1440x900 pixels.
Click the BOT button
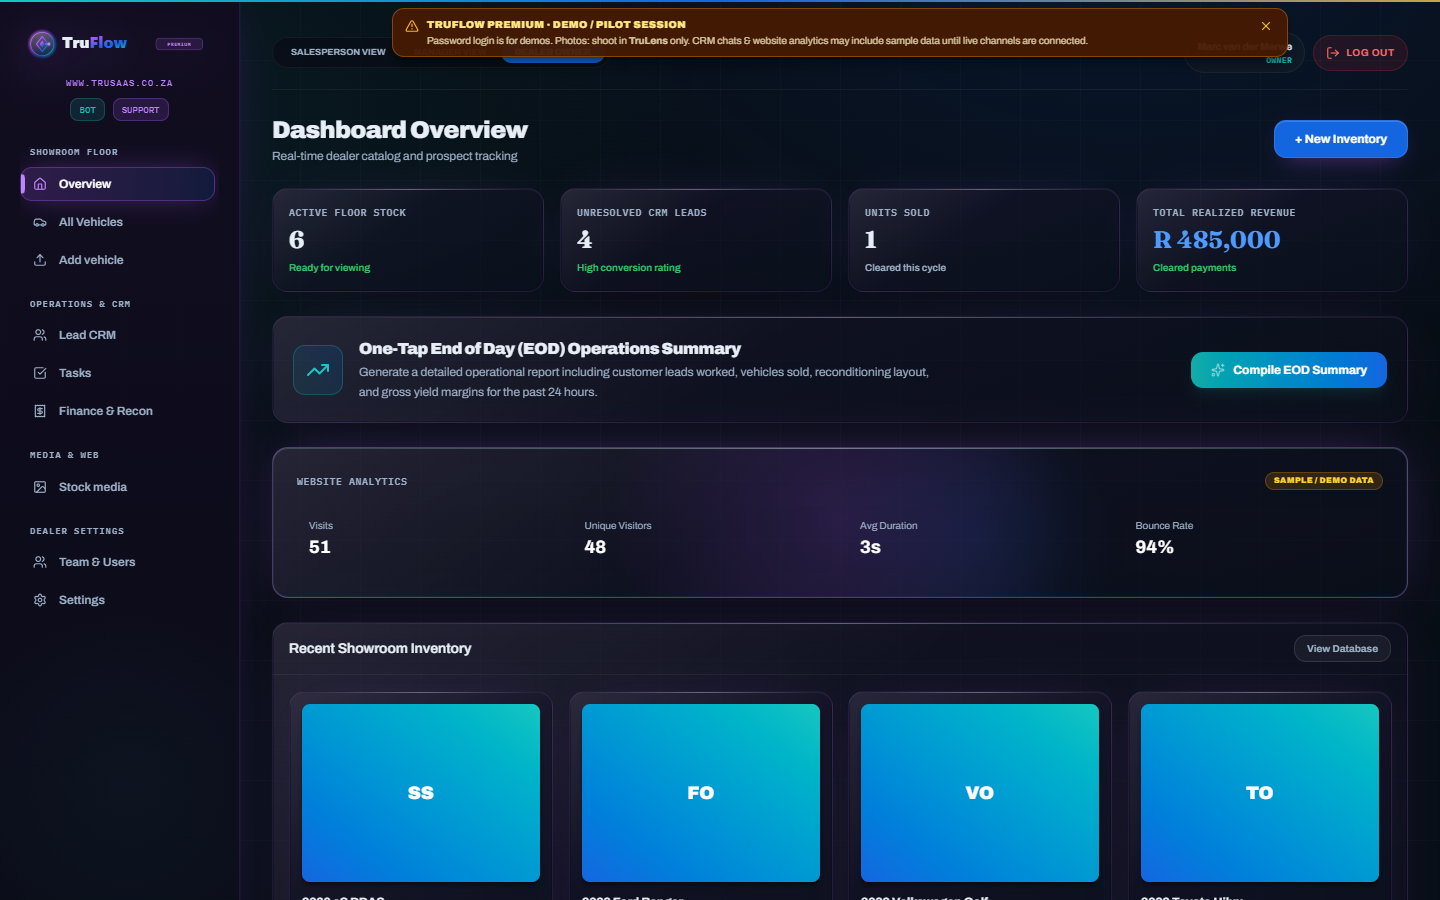pyautogui.click(x=87, y=110)
